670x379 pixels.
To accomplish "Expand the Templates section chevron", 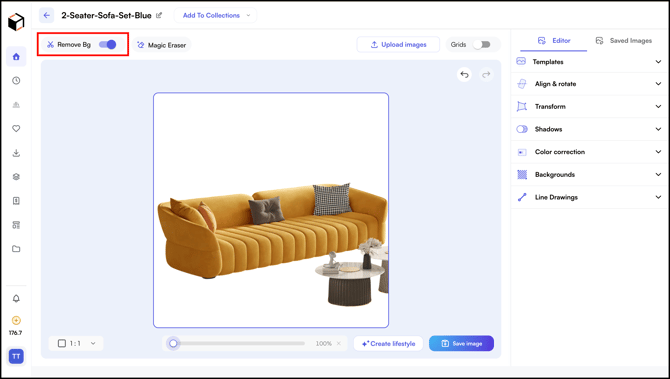I will click(658, 62).
